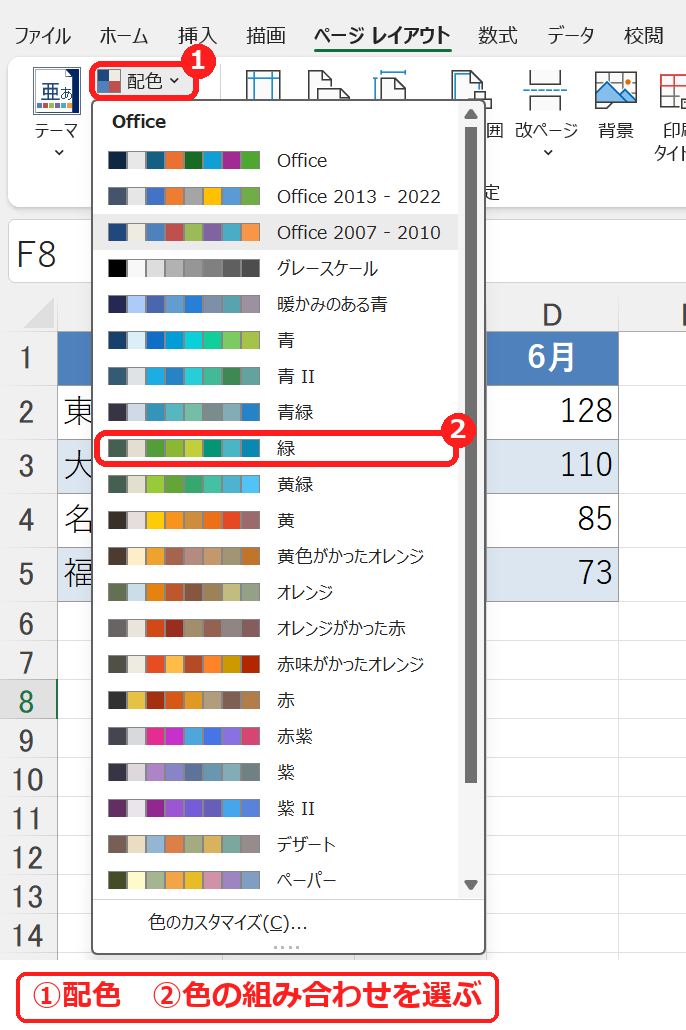
Task: Switch to the 校閲 tab
Action: (x=643, y=35)
